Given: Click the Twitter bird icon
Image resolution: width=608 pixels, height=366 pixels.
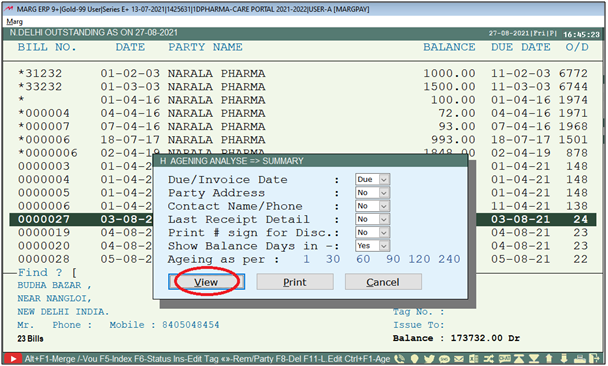Looking at the screenshot, I should tap(429, 359).
